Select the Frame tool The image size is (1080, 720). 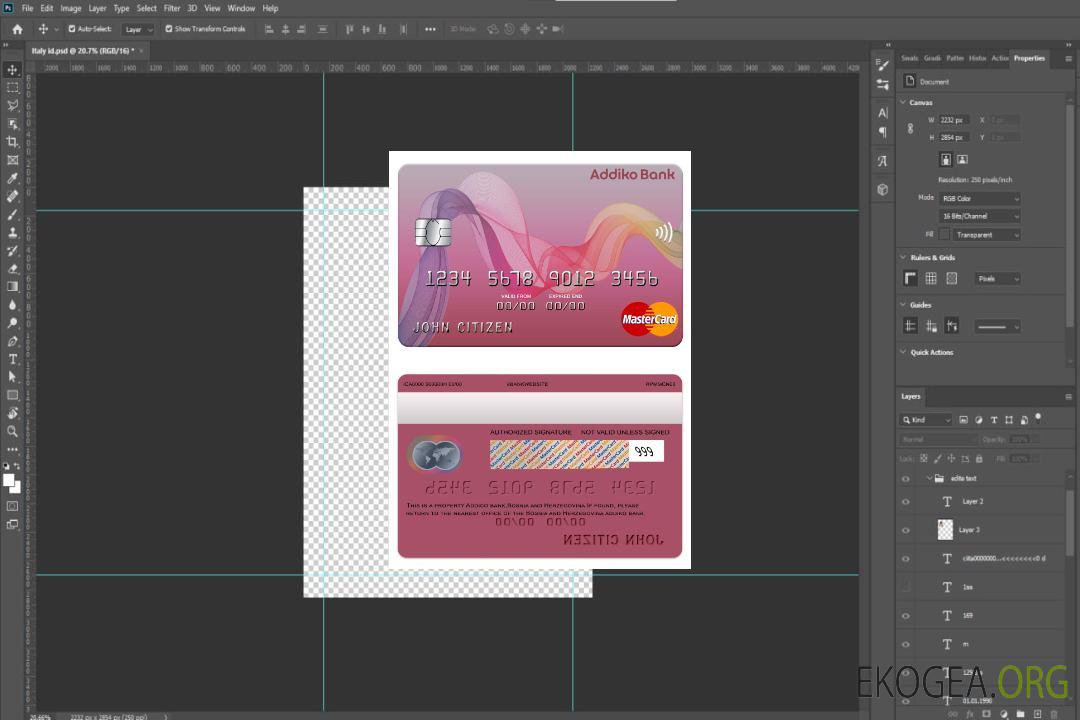click(12, 160)
